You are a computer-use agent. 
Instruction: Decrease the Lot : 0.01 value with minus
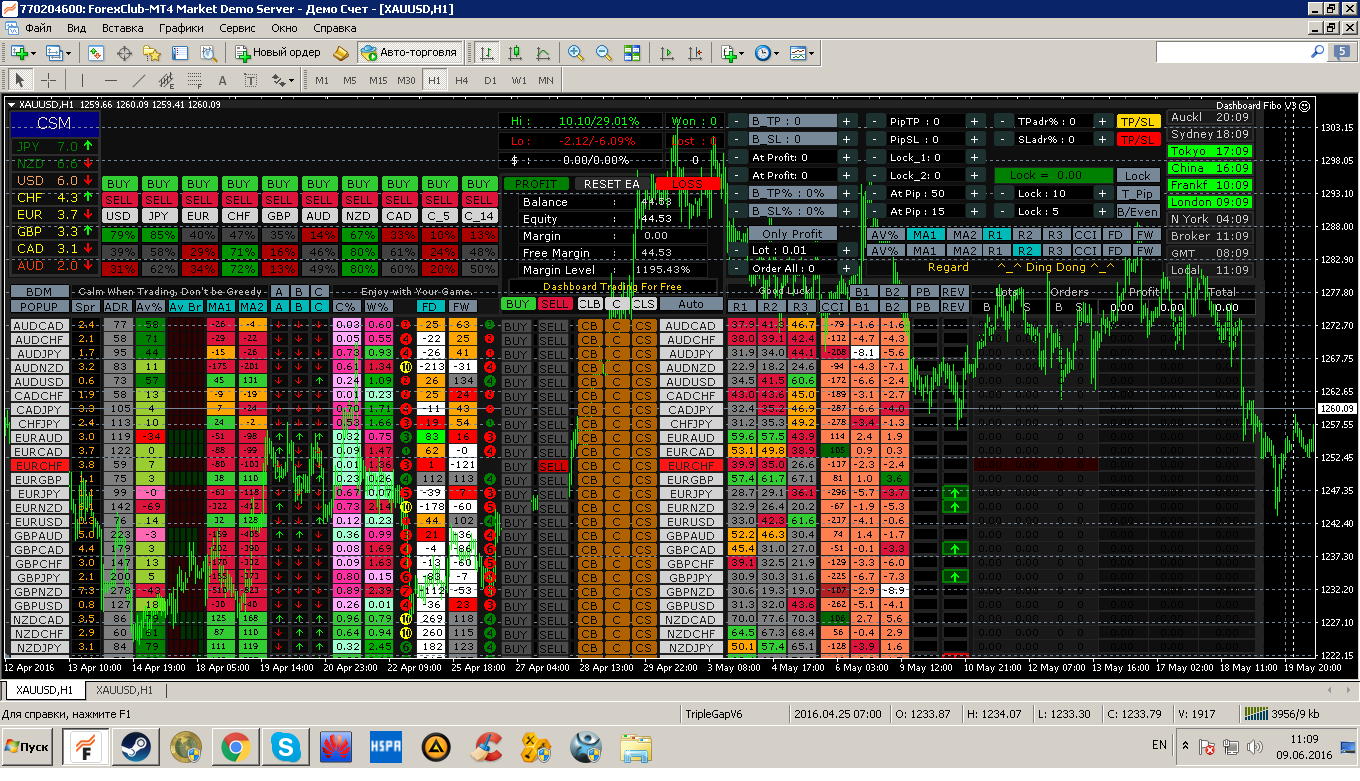[737, 250]
